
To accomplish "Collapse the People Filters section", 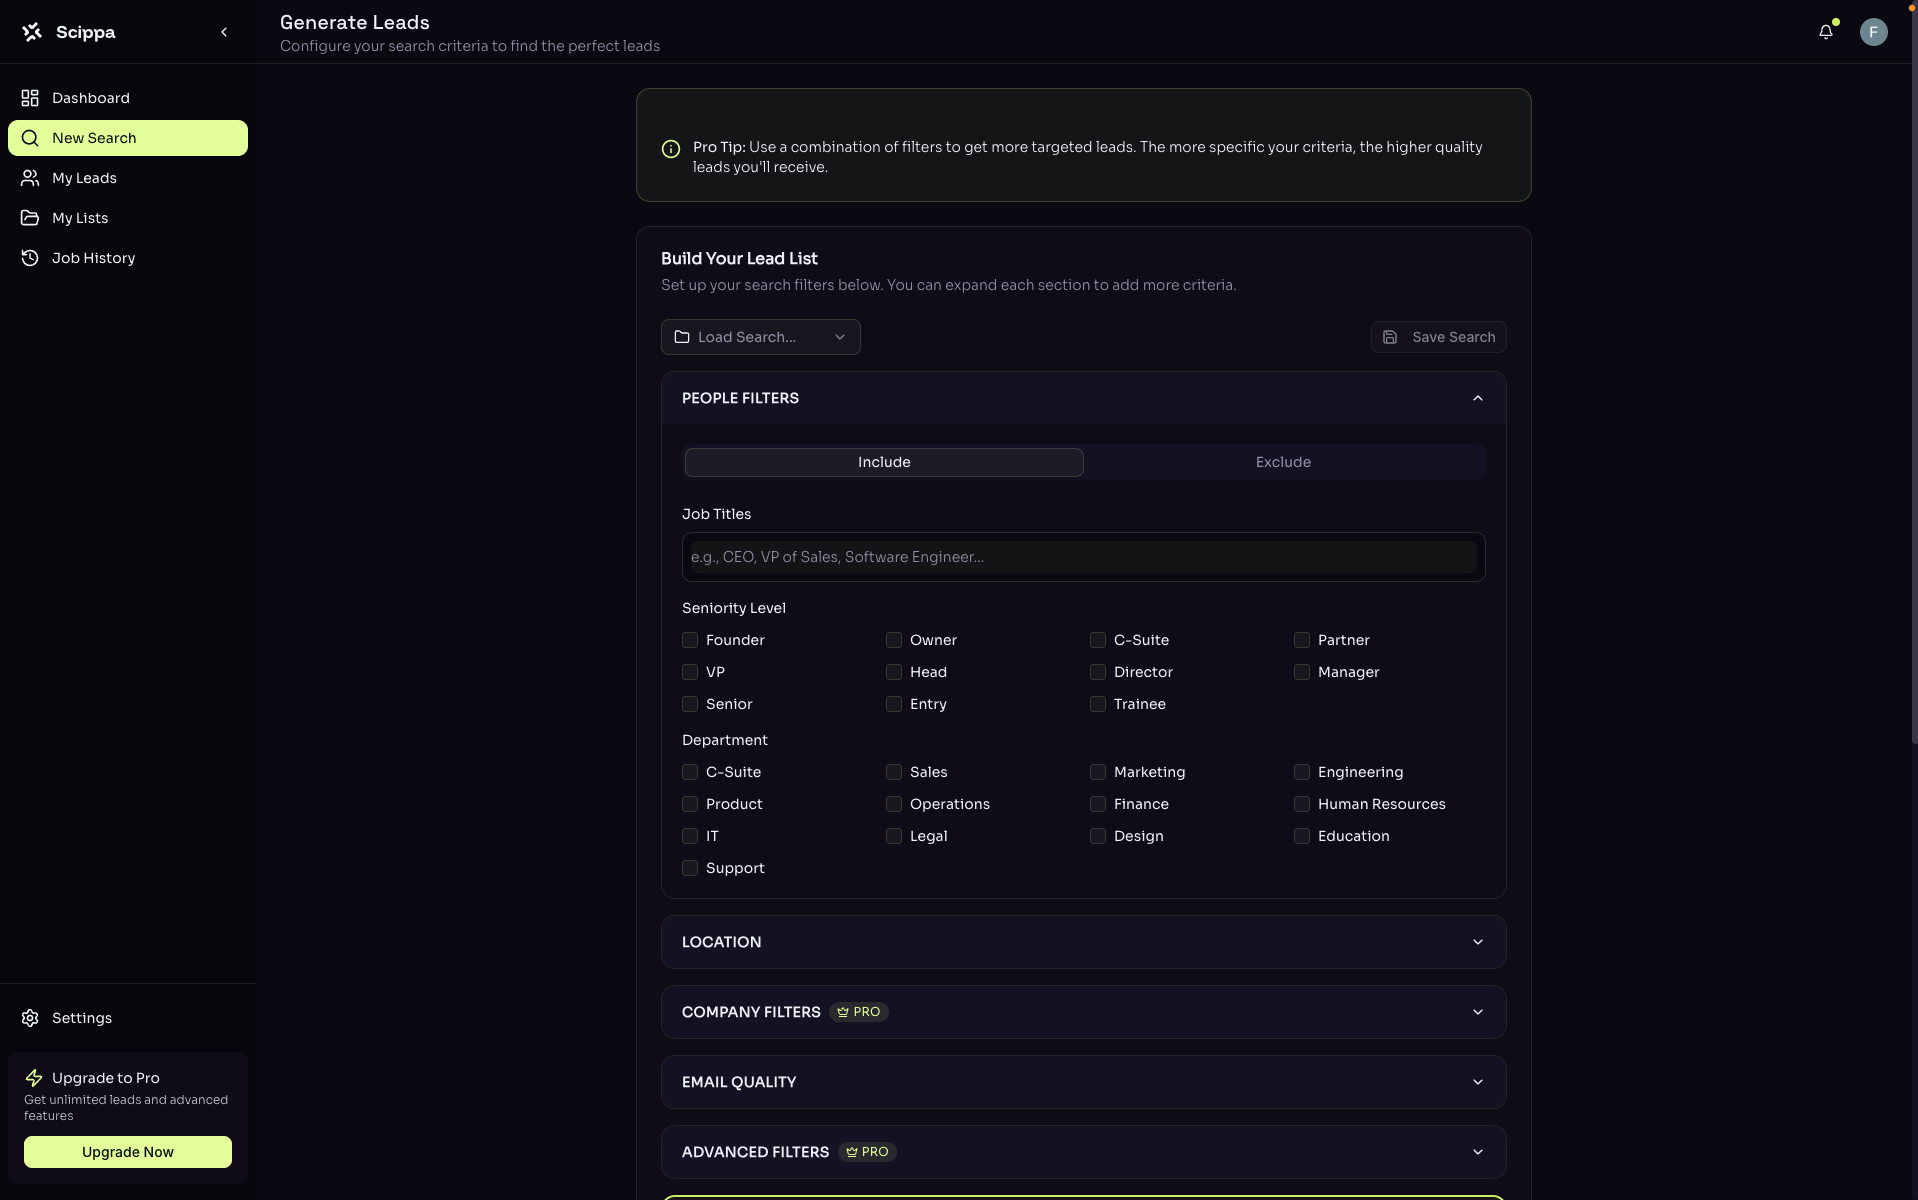I will click(1477, 398).
